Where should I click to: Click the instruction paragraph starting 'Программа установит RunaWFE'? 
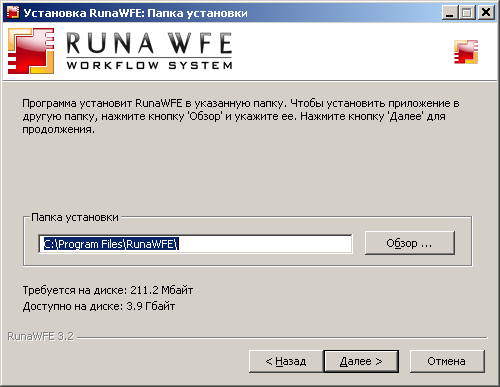[241, 116]
